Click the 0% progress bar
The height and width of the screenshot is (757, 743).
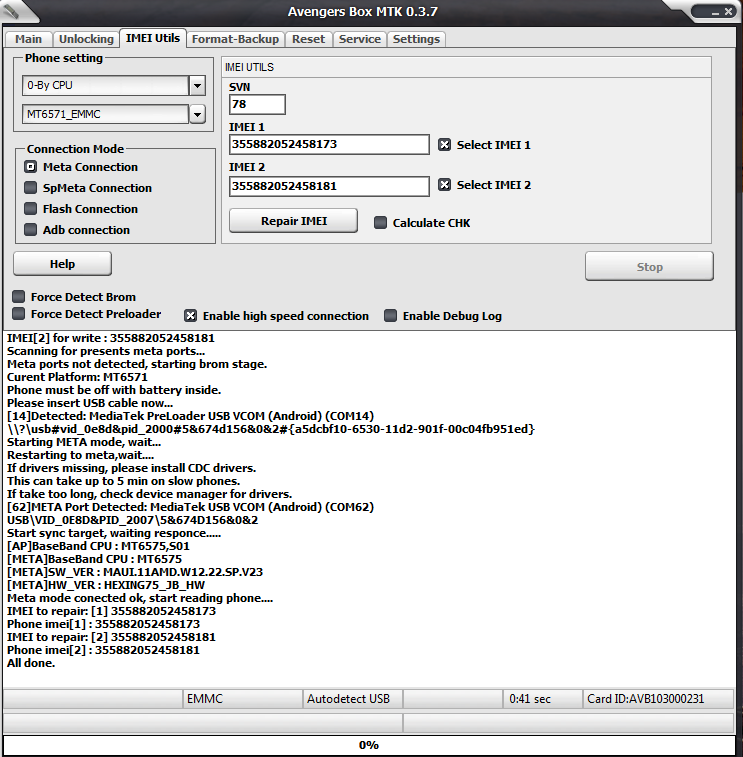(x=369, y=745)
